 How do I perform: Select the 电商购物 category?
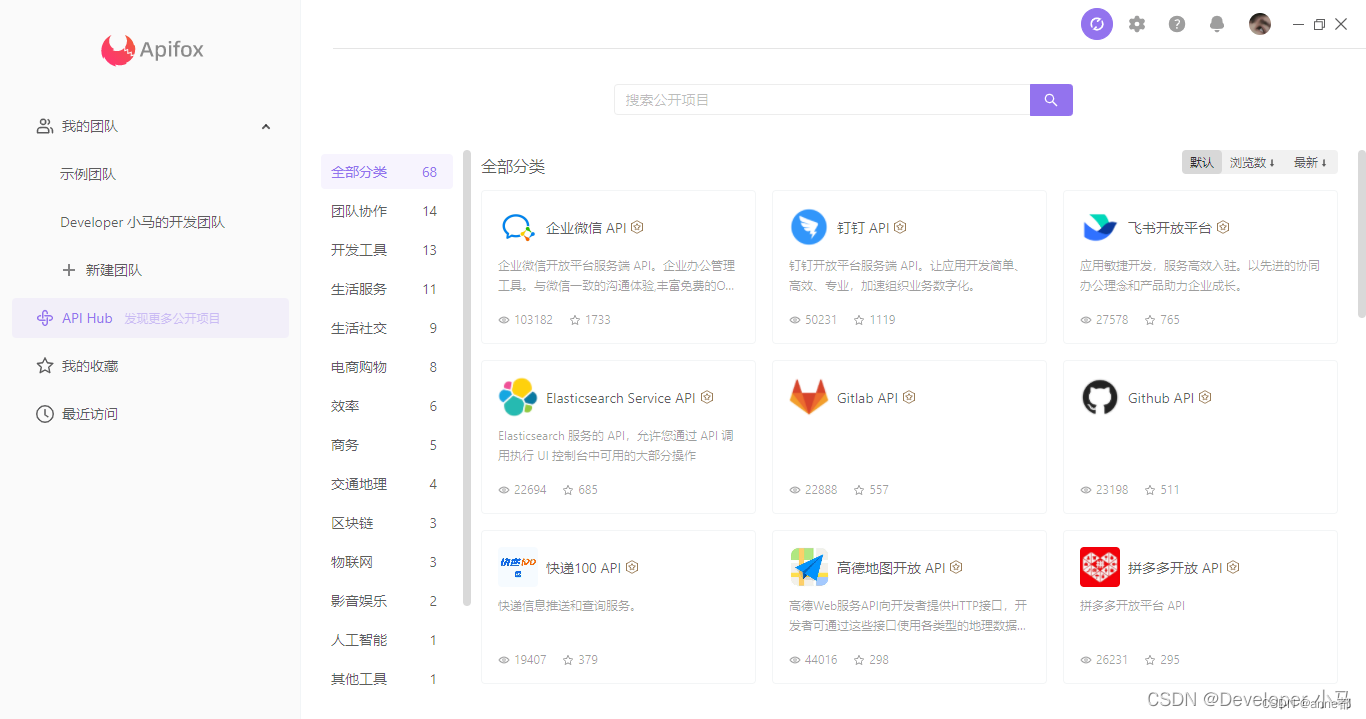[386, 367]
